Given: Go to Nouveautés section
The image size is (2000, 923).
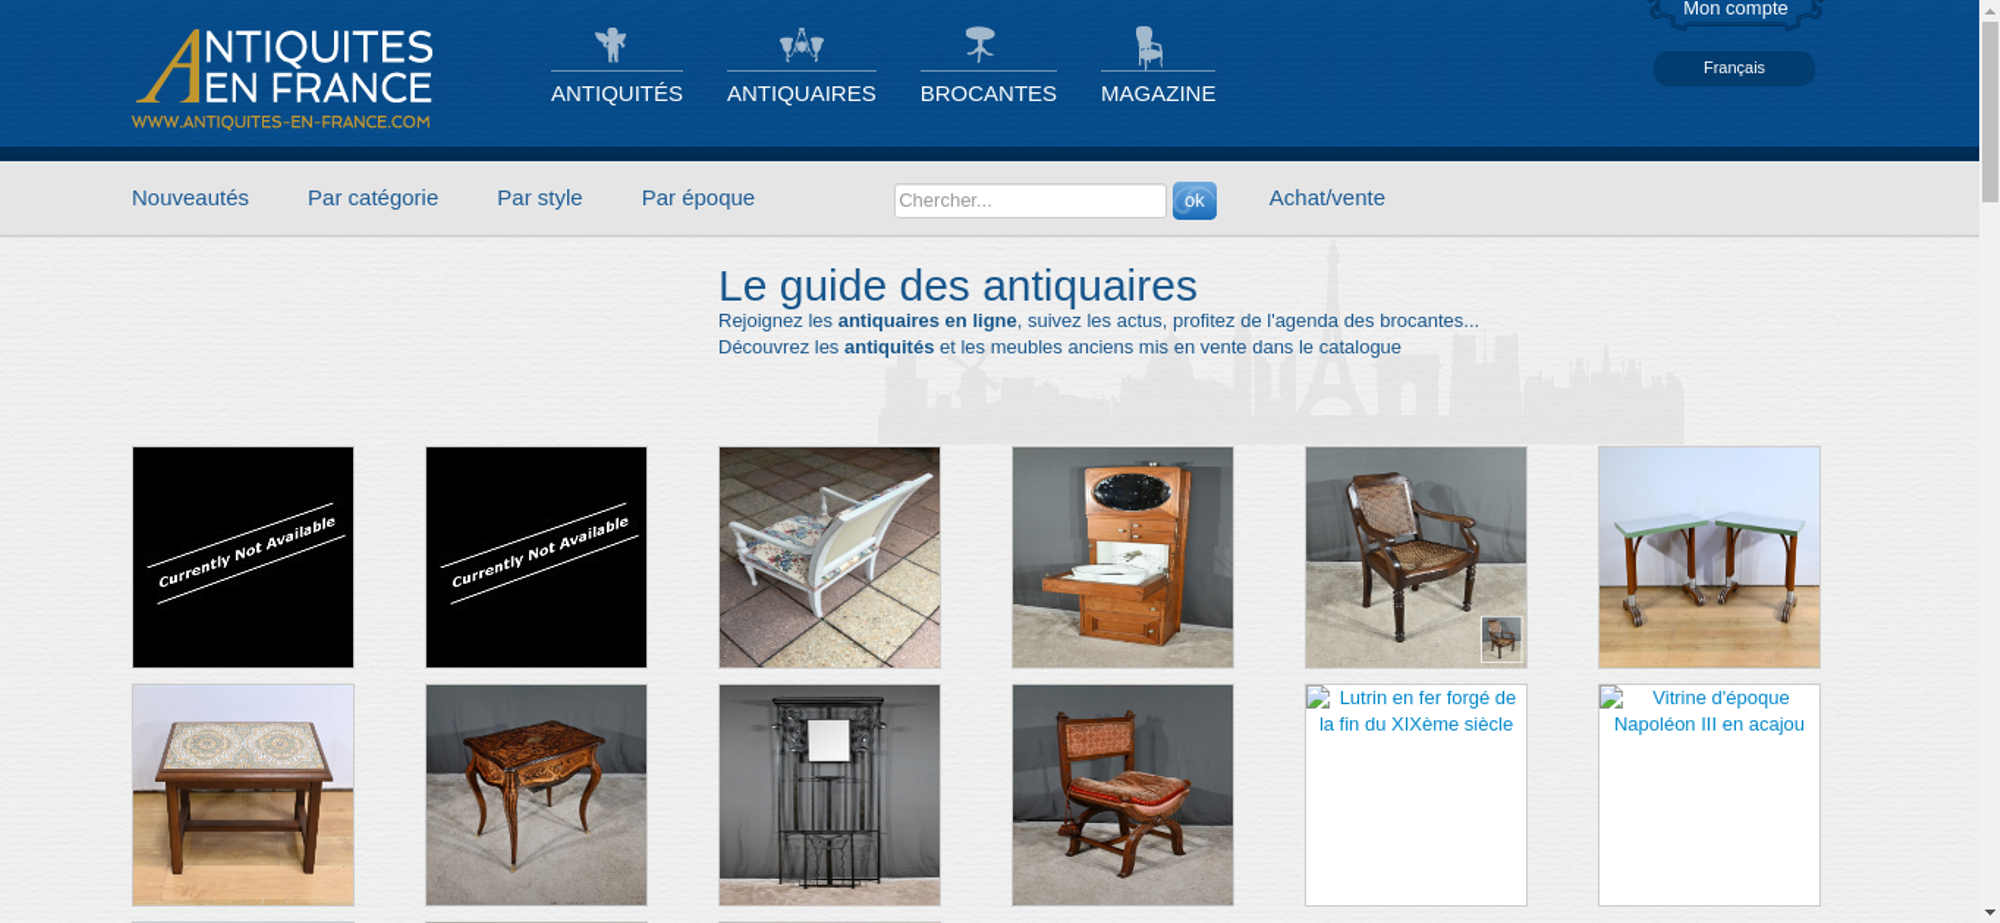Looking at the screenshot, I should pos(190,198).
